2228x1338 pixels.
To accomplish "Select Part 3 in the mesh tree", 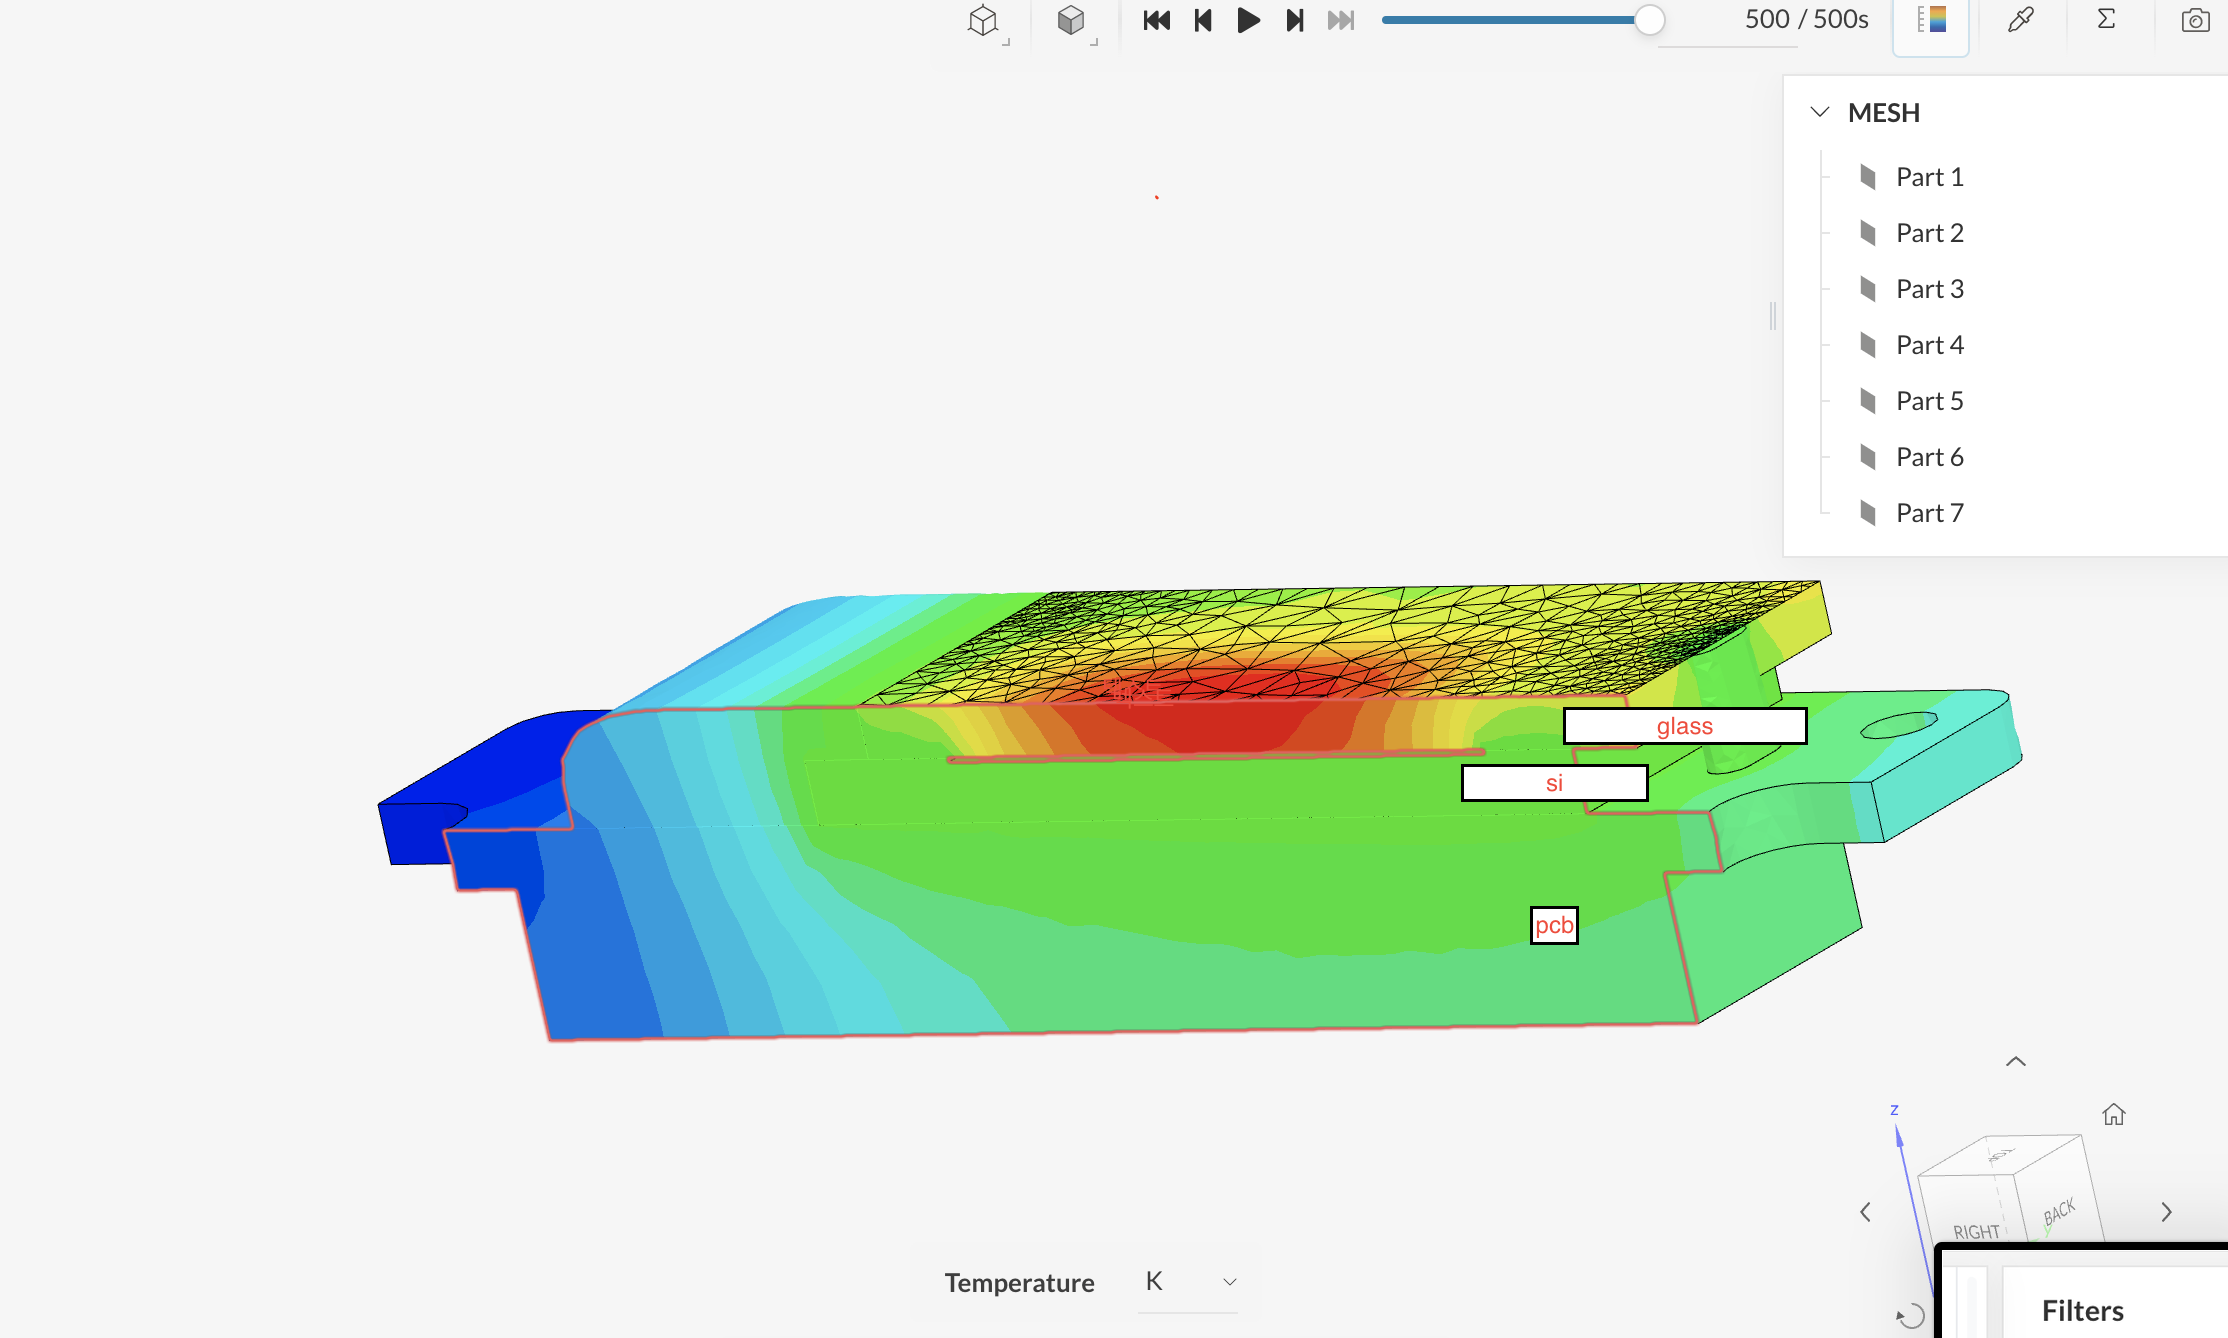I will point(1929,288).
